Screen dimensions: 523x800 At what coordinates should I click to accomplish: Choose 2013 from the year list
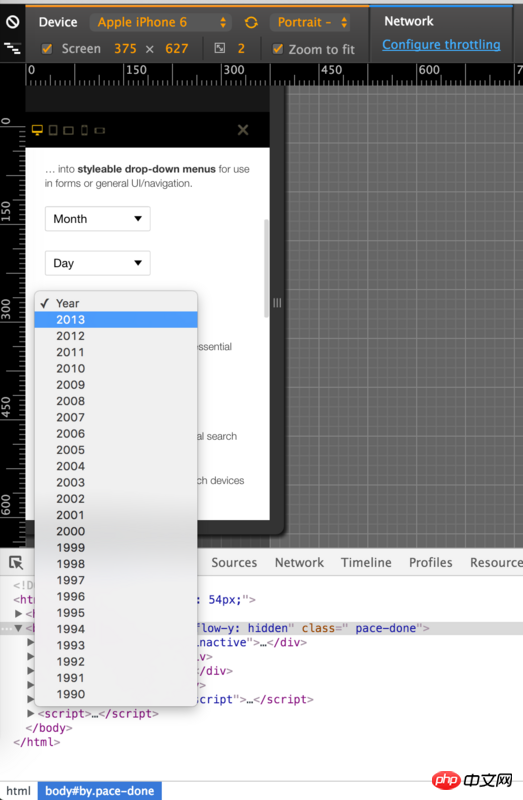[116, 320]
